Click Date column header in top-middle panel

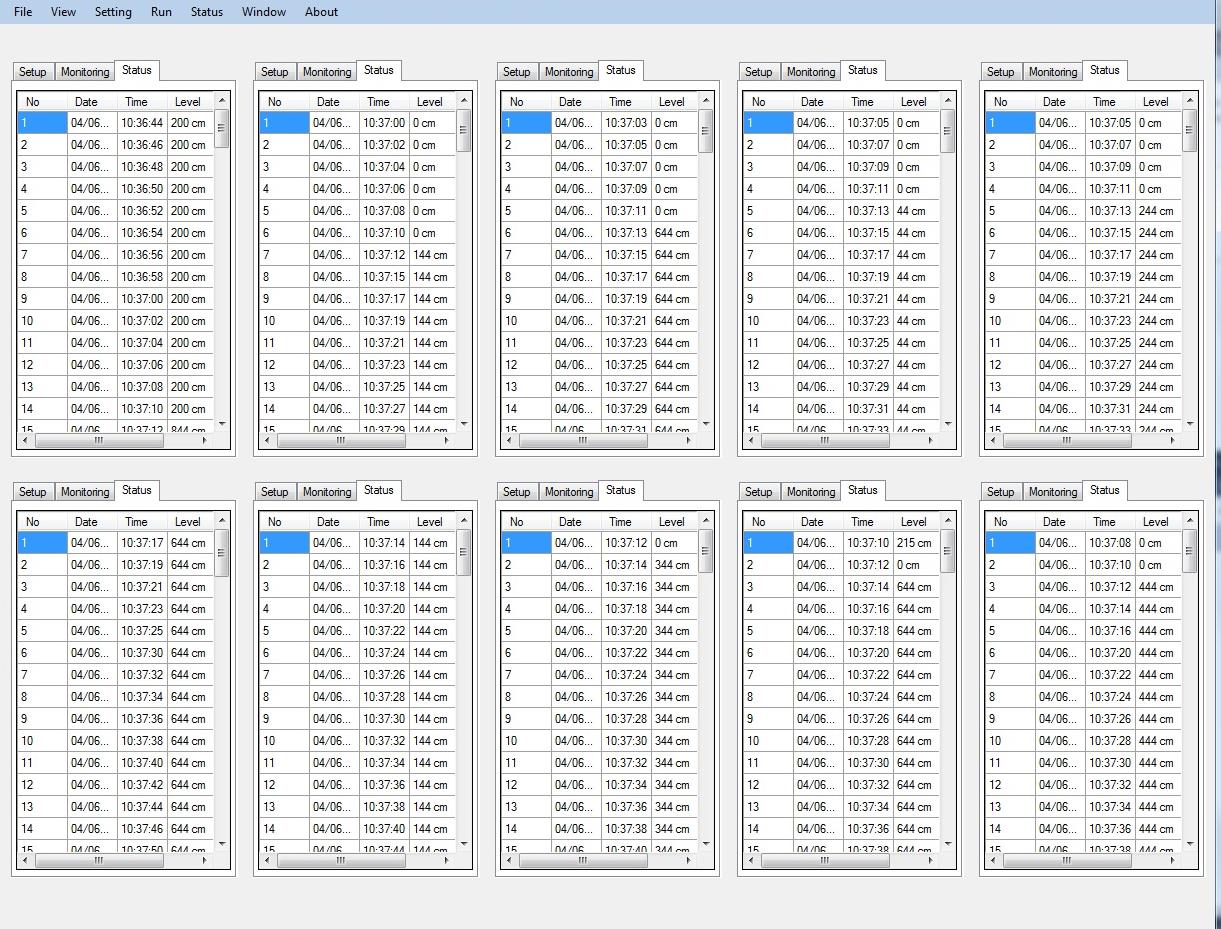(x=570, y=102)
